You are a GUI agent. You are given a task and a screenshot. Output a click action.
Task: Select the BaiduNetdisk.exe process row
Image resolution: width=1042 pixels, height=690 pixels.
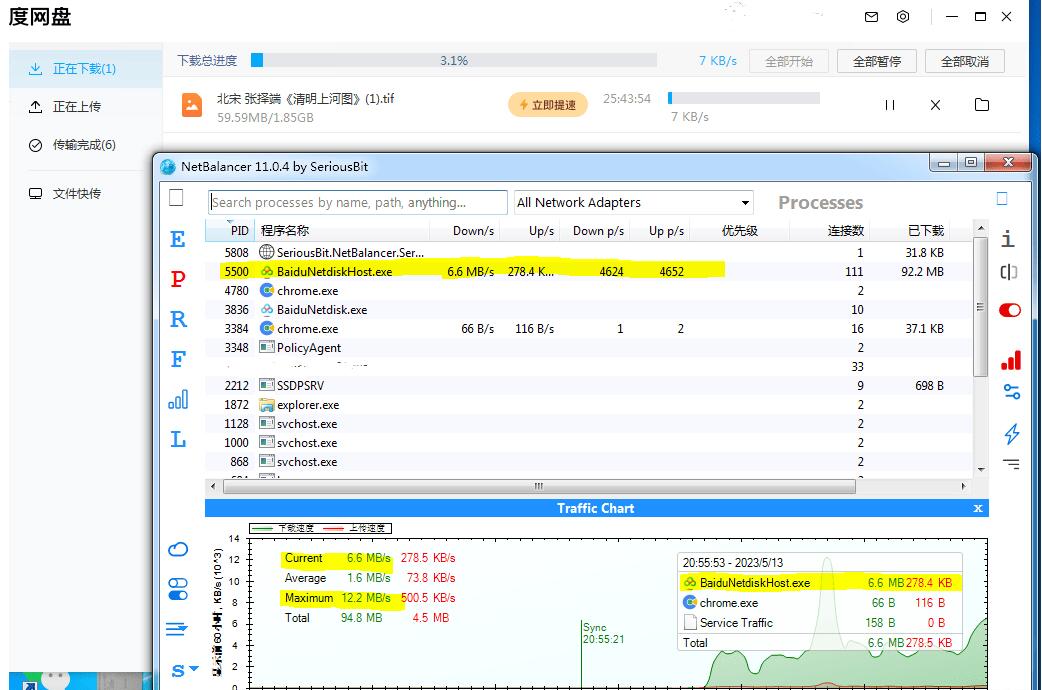click(x=588, y=310)
